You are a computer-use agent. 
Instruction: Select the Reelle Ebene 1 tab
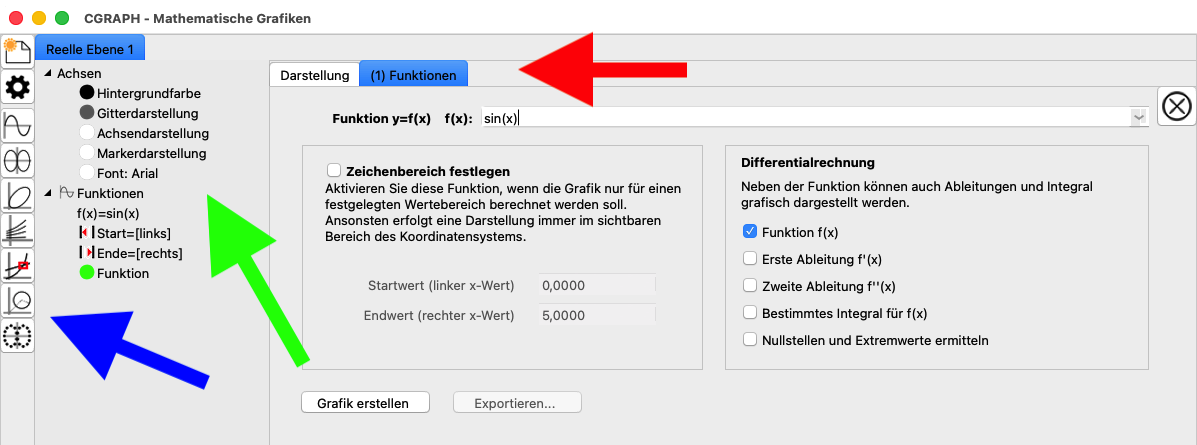point(90,49)
